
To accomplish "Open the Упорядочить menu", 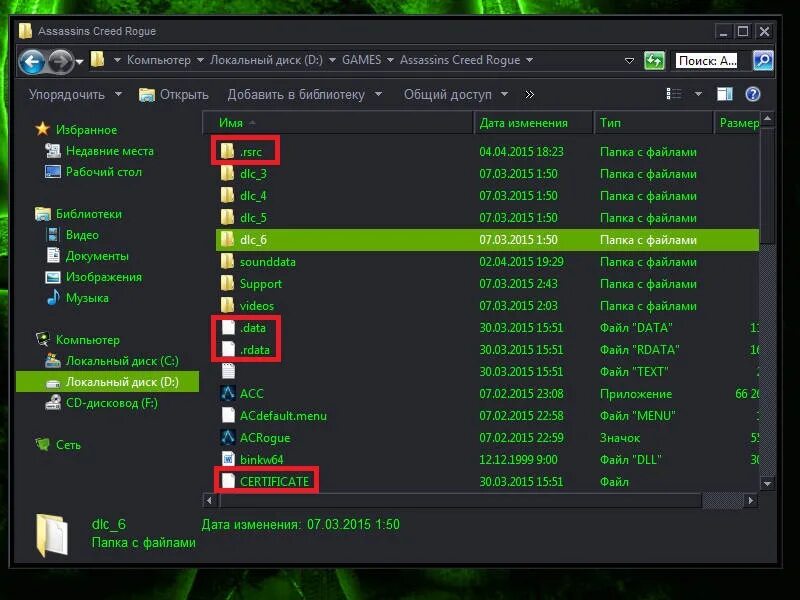I will [x=75, y=94].
